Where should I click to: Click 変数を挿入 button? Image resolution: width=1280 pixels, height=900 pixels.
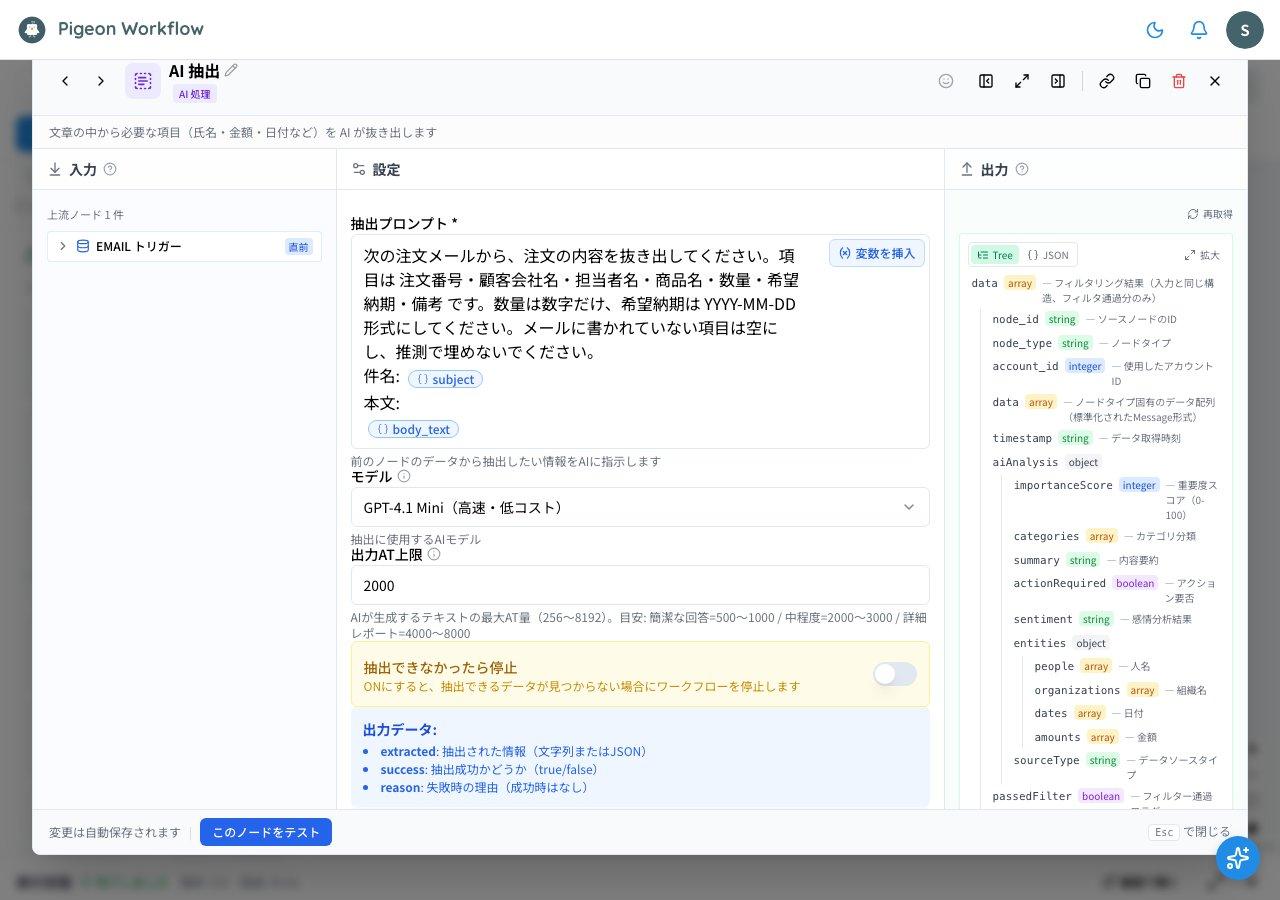pos(877,253)
